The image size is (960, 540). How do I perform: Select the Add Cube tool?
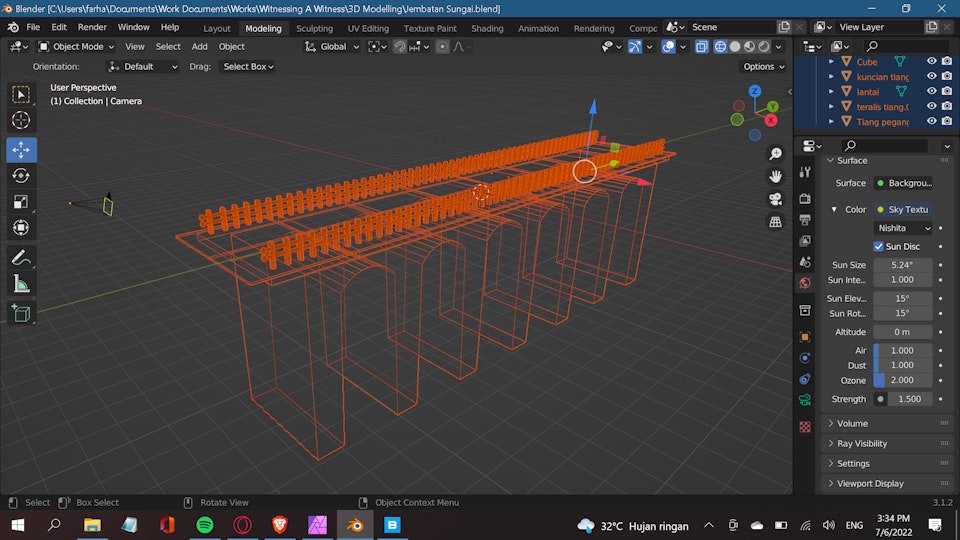point(21,313)
